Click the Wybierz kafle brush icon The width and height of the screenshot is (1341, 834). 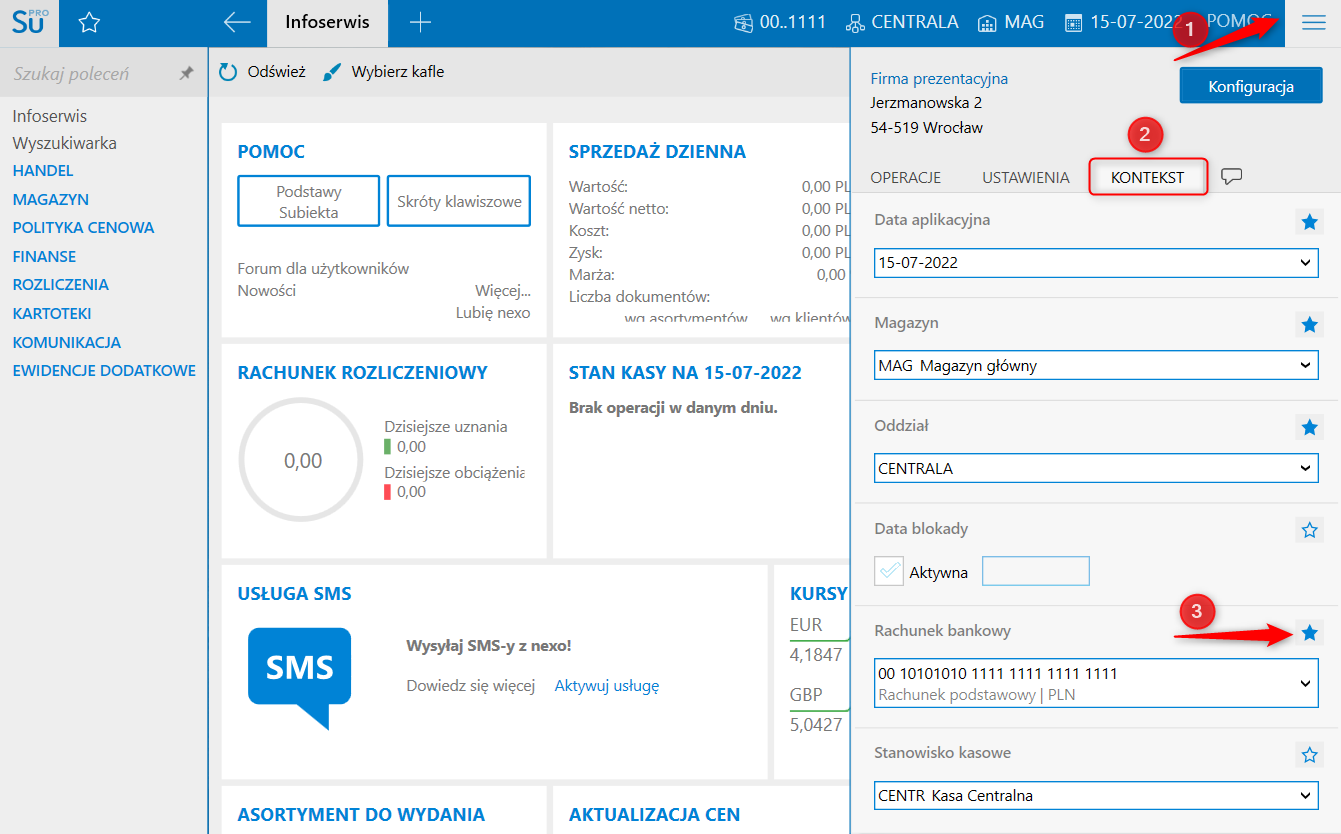point(333,72)
